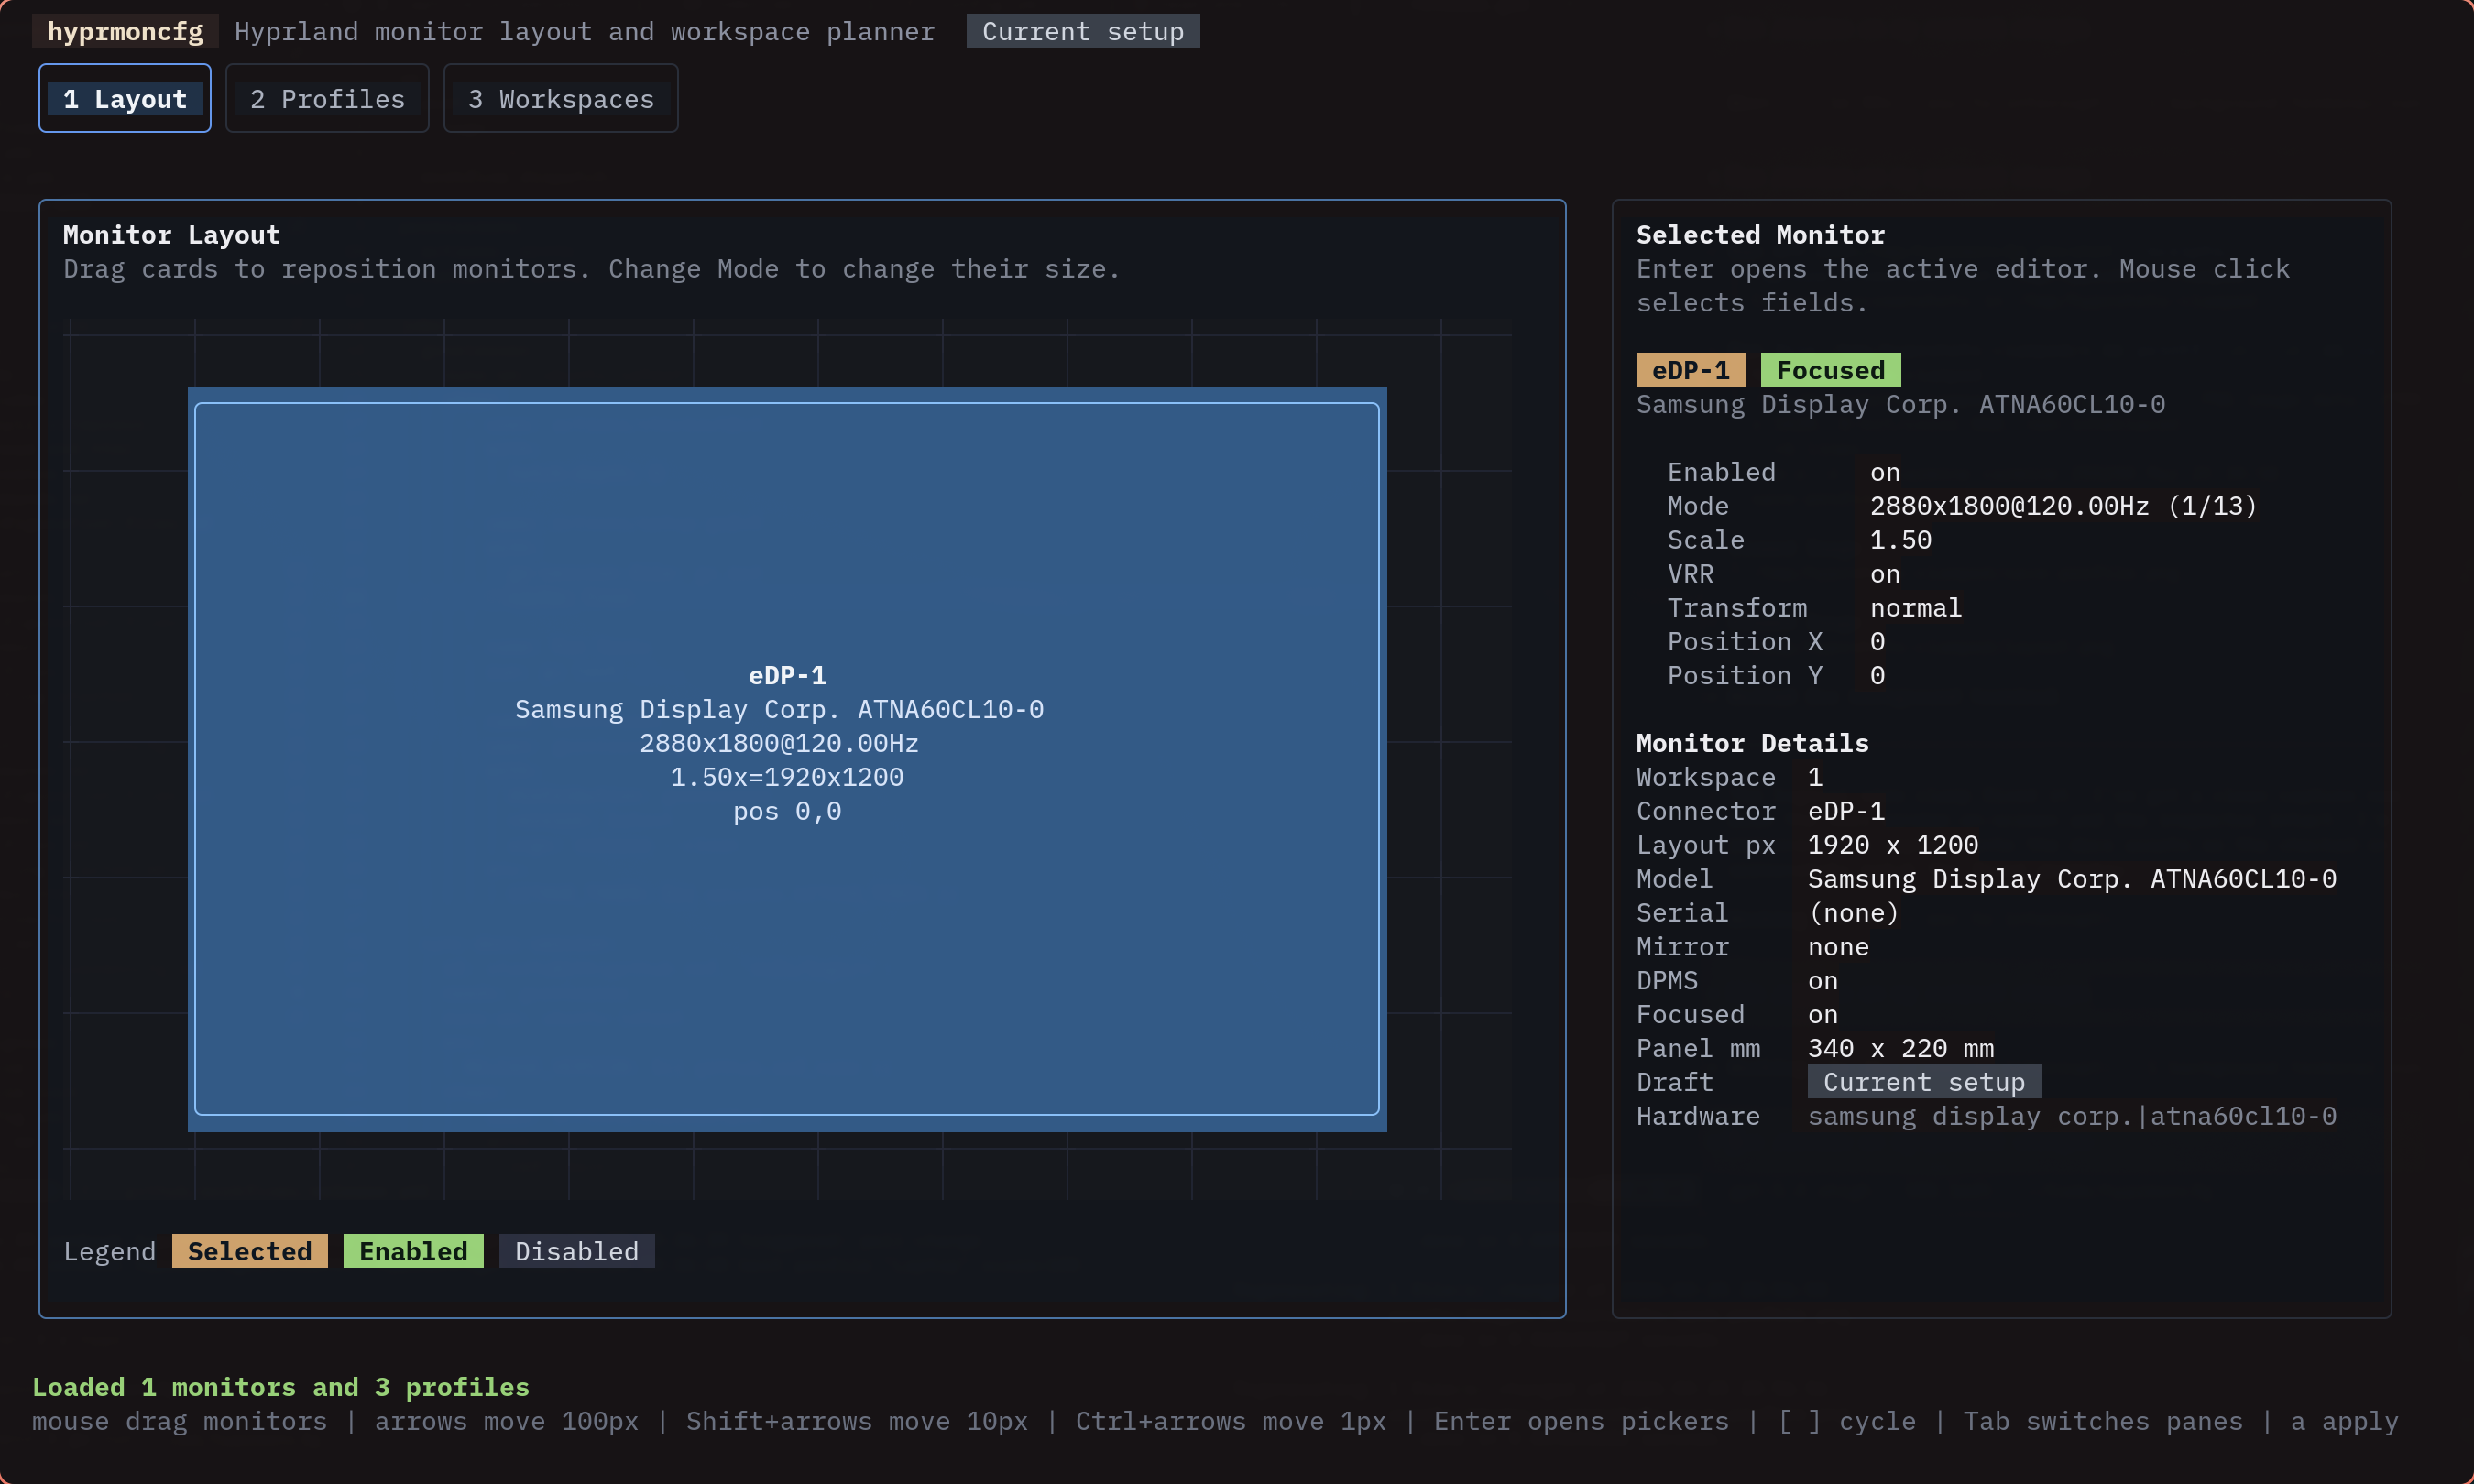
Task: Open the Mirror picker set to none
Action: point(1838,946)
